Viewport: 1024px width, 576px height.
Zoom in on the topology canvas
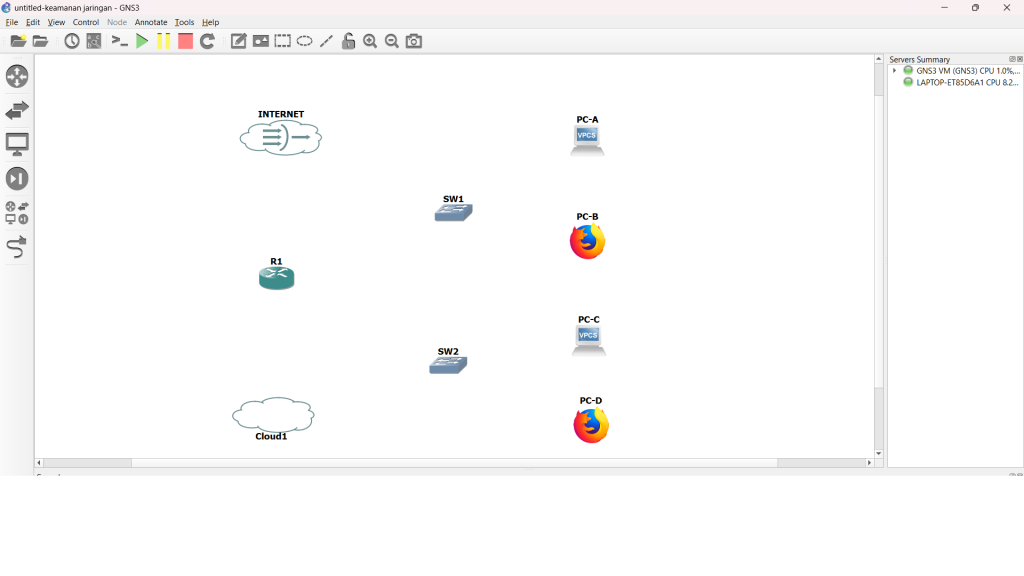(370, 41)
